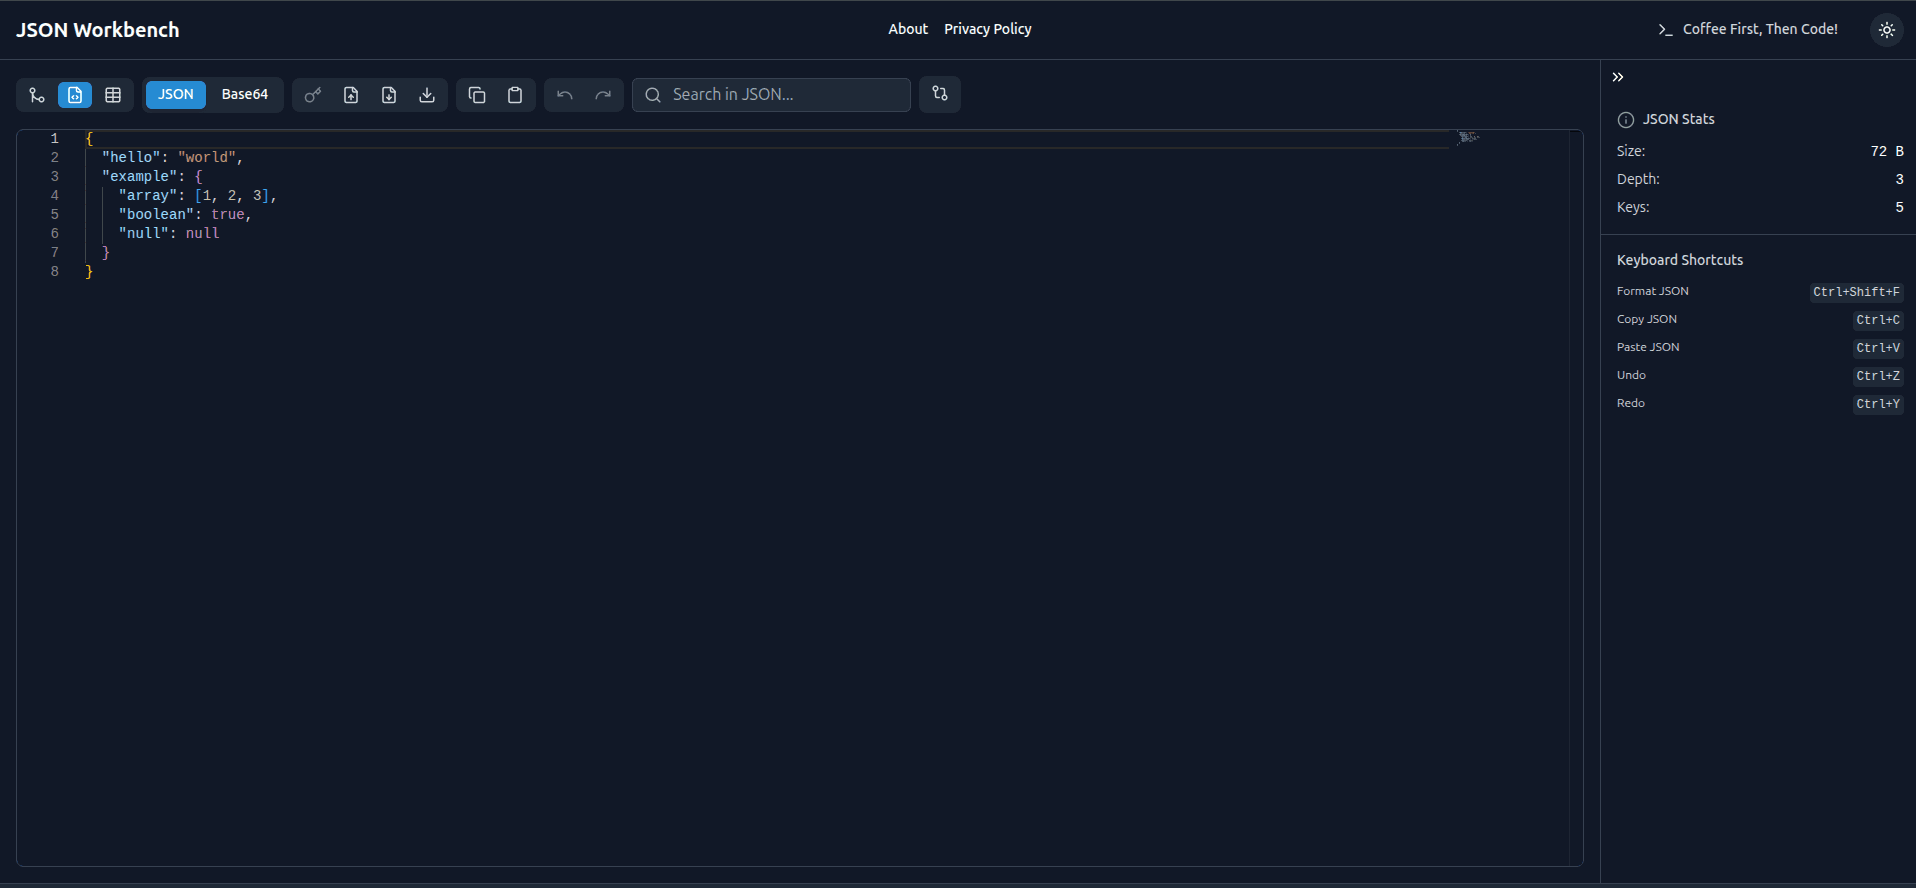Select the JSON mode toggle
Viewport: 1916px width, 888px height.
176,95
